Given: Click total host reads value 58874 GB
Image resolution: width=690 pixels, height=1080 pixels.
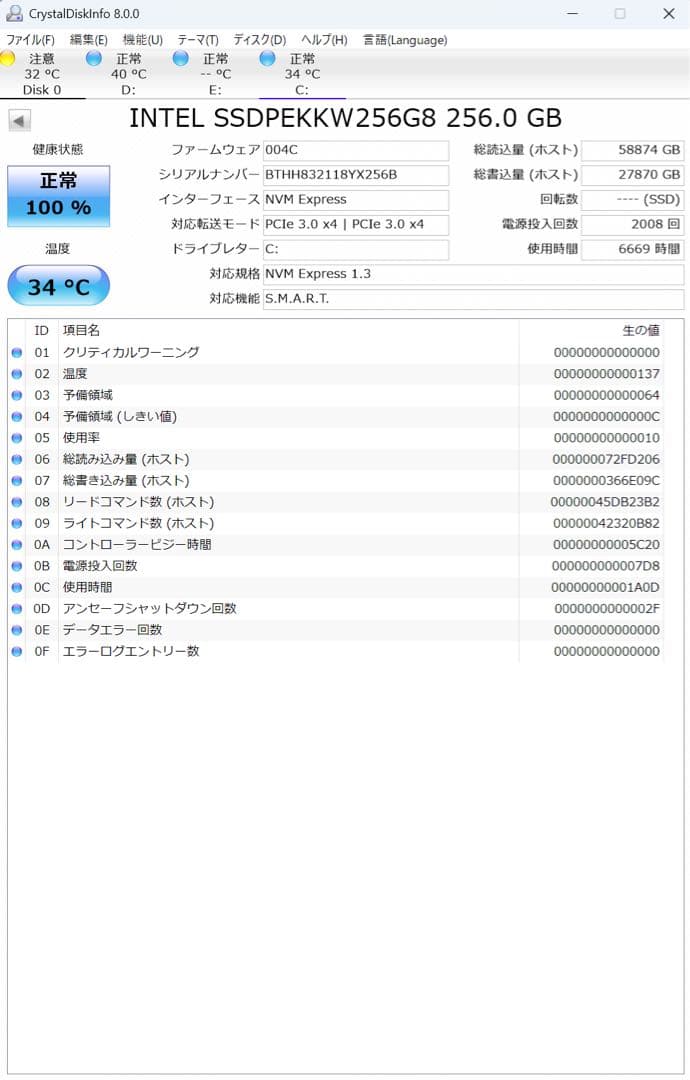Looking at the screenshot, I should coord(633,150).
